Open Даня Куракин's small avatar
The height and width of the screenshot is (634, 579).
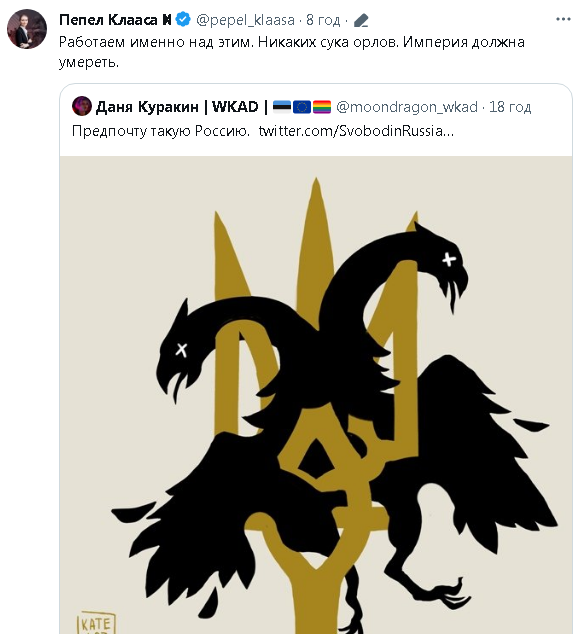(82, 106)
